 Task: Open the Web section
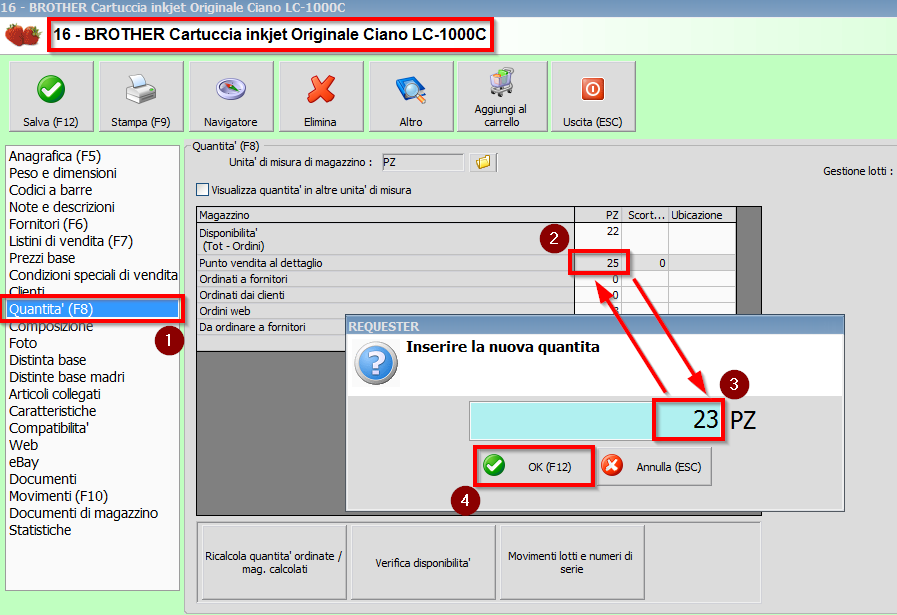(23, 445)
